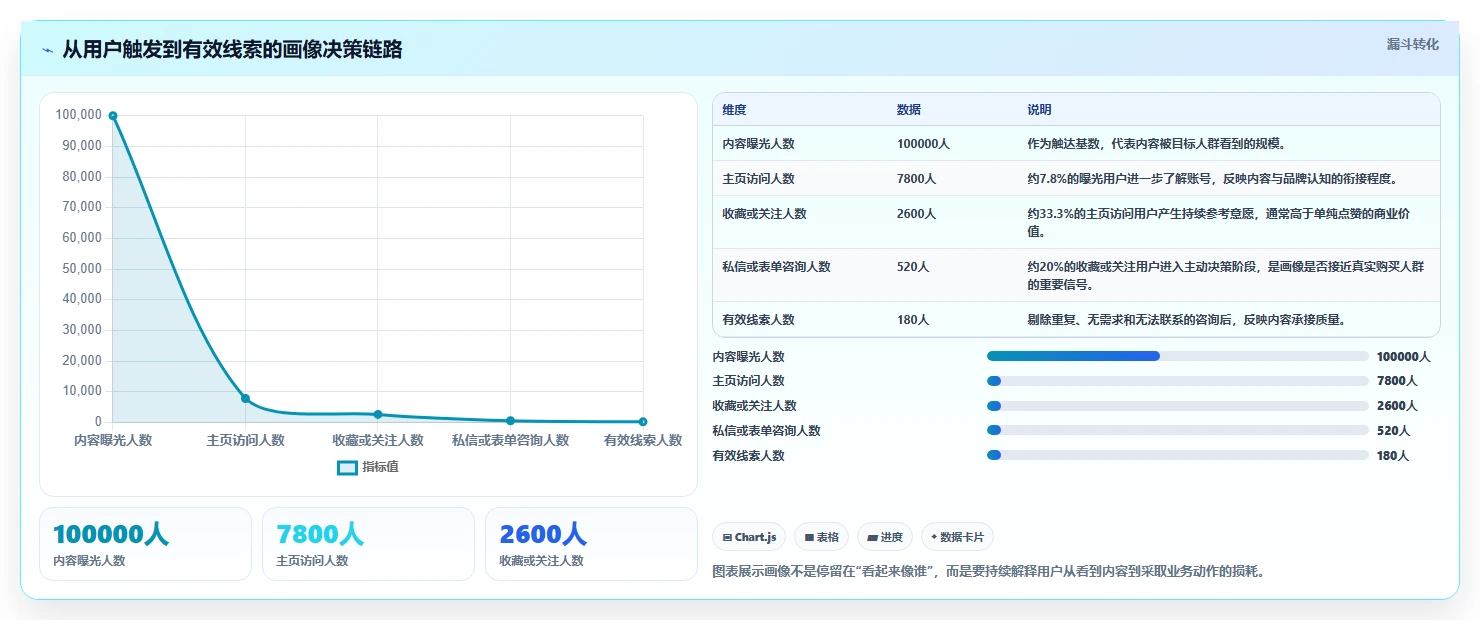Click the 100000人 value beside the progress bar
This screenshot has height=620, width=1480.
1403,356
